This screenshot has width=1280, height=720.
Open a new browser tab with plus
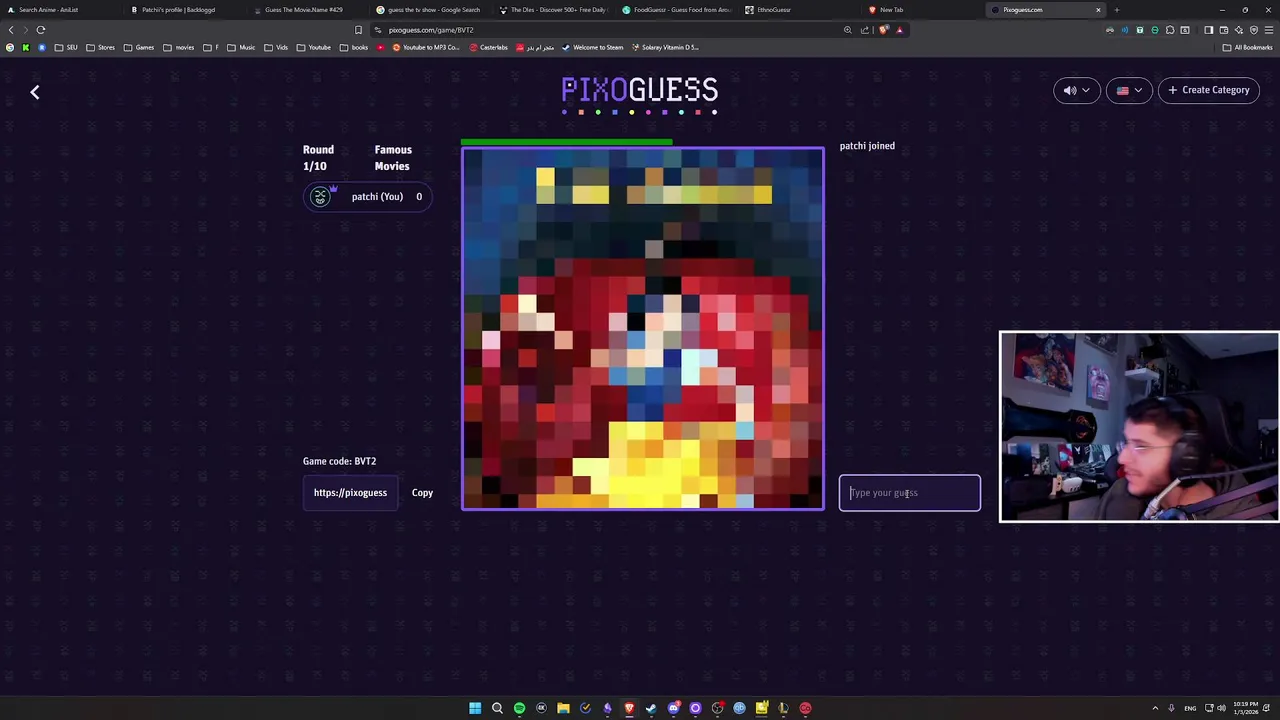tap(1116, 10)
